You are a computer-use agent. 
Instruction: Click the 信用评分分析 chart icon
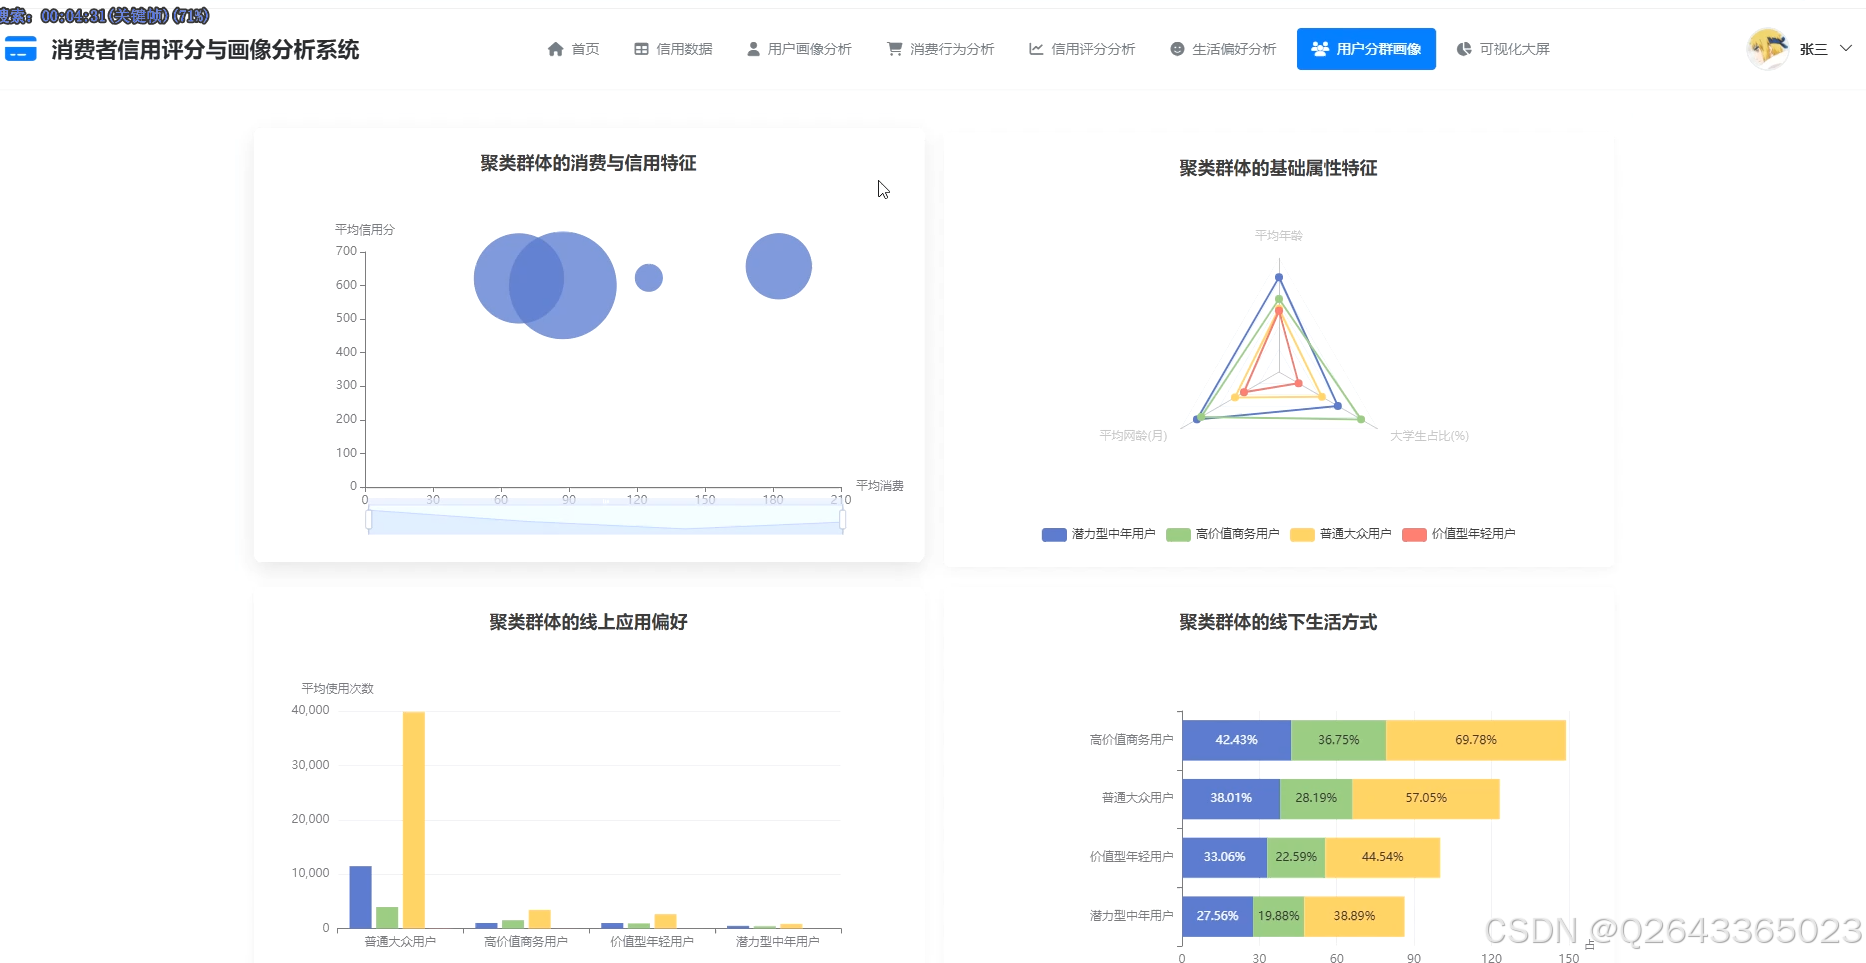click(1036, 48)
